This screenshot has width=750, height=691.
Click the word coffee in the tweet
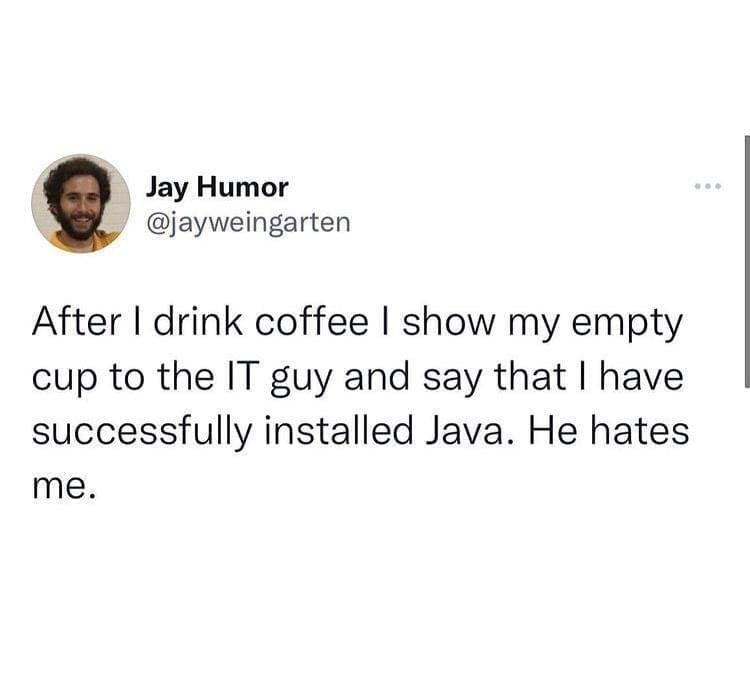311,322
